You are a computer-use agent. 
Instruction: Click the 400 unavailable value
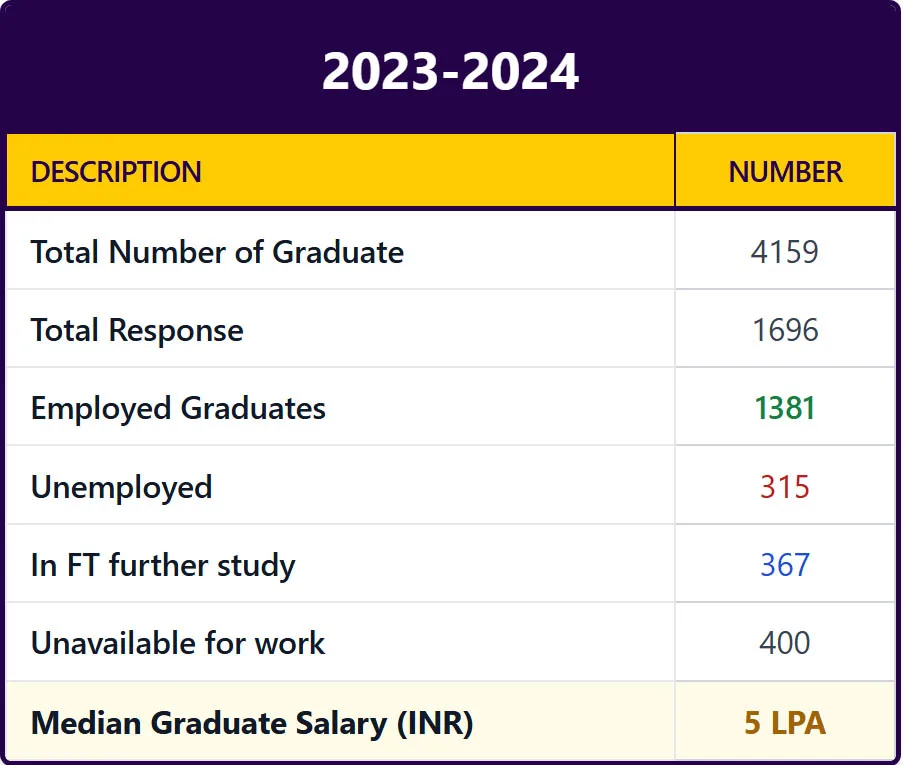[x=785, y=643]
